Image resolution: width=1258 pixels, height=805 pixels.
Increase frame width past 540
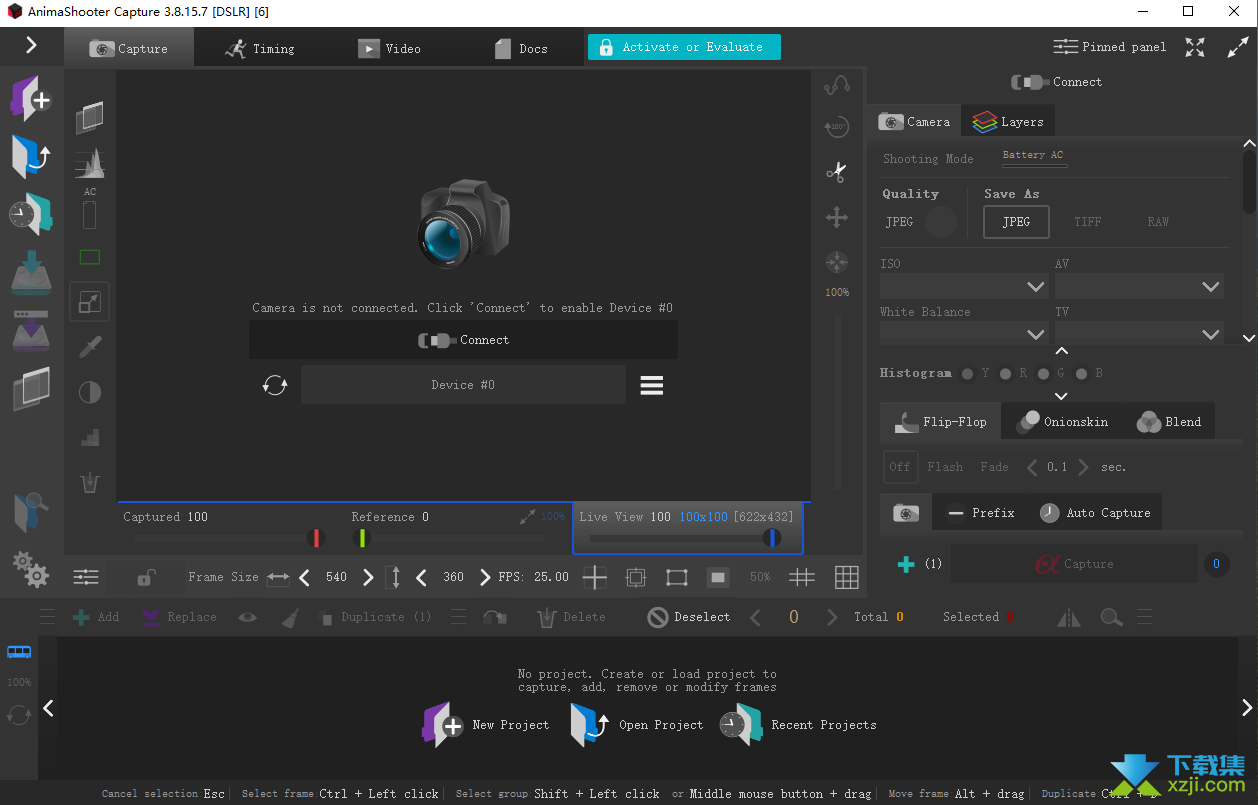[x=368, y=577]
